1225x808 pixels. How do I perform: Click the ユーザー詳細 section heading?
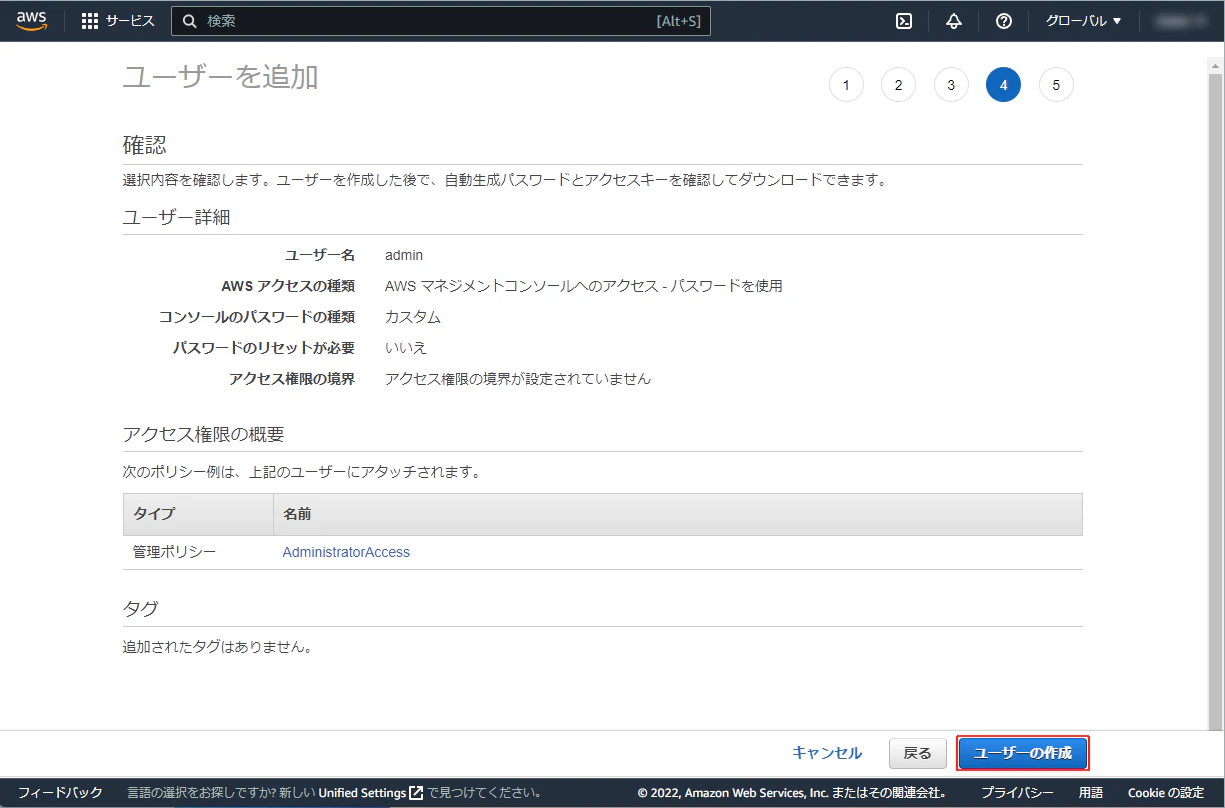click(177, 217)
